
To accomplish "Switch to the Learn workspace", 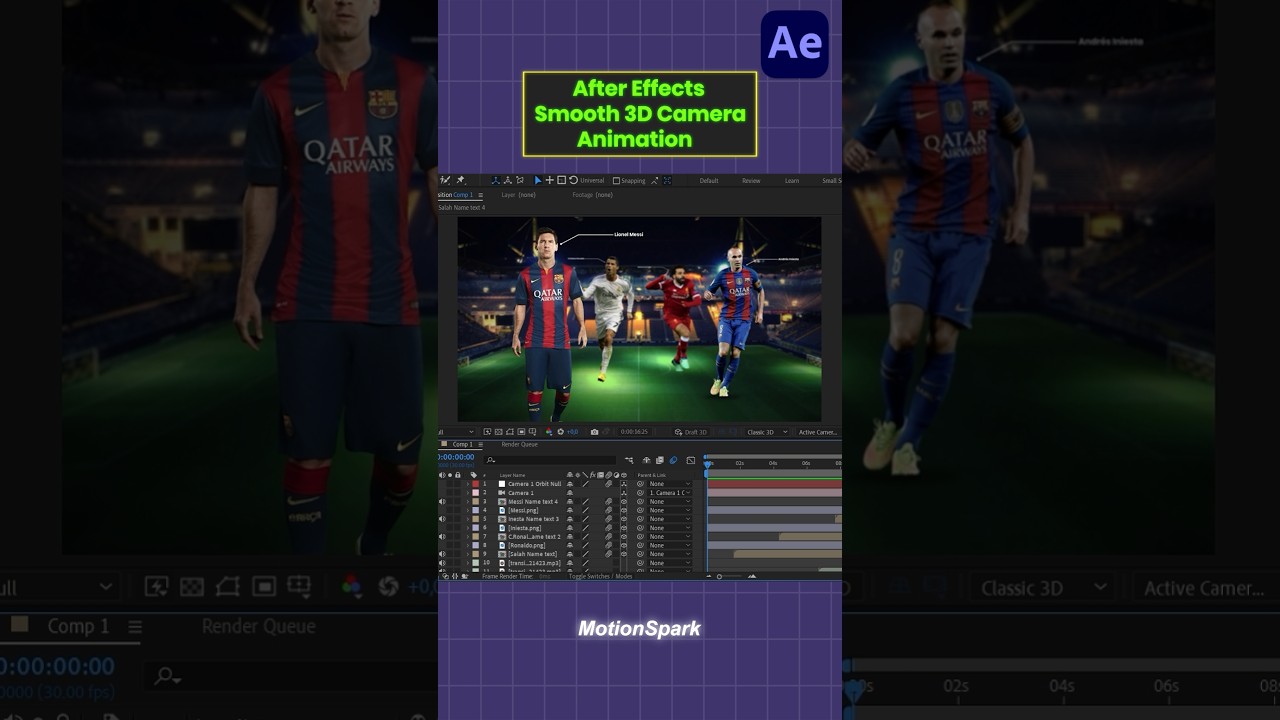I will tap(792, 181).
